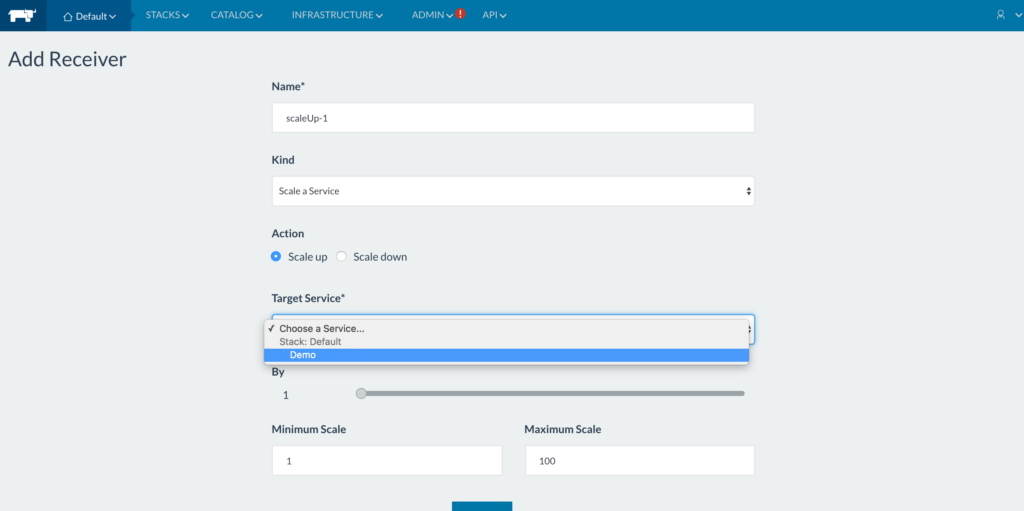Image resolution: width=1024 pixels, height=511 pixels.
Task: Open the API menu
Action: coord(494,15)
